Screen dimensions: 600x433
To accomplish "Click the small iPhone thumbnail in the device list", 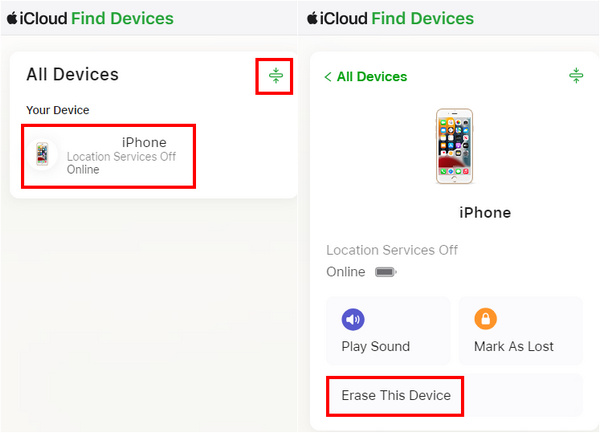I will click(x=42, y=155).
